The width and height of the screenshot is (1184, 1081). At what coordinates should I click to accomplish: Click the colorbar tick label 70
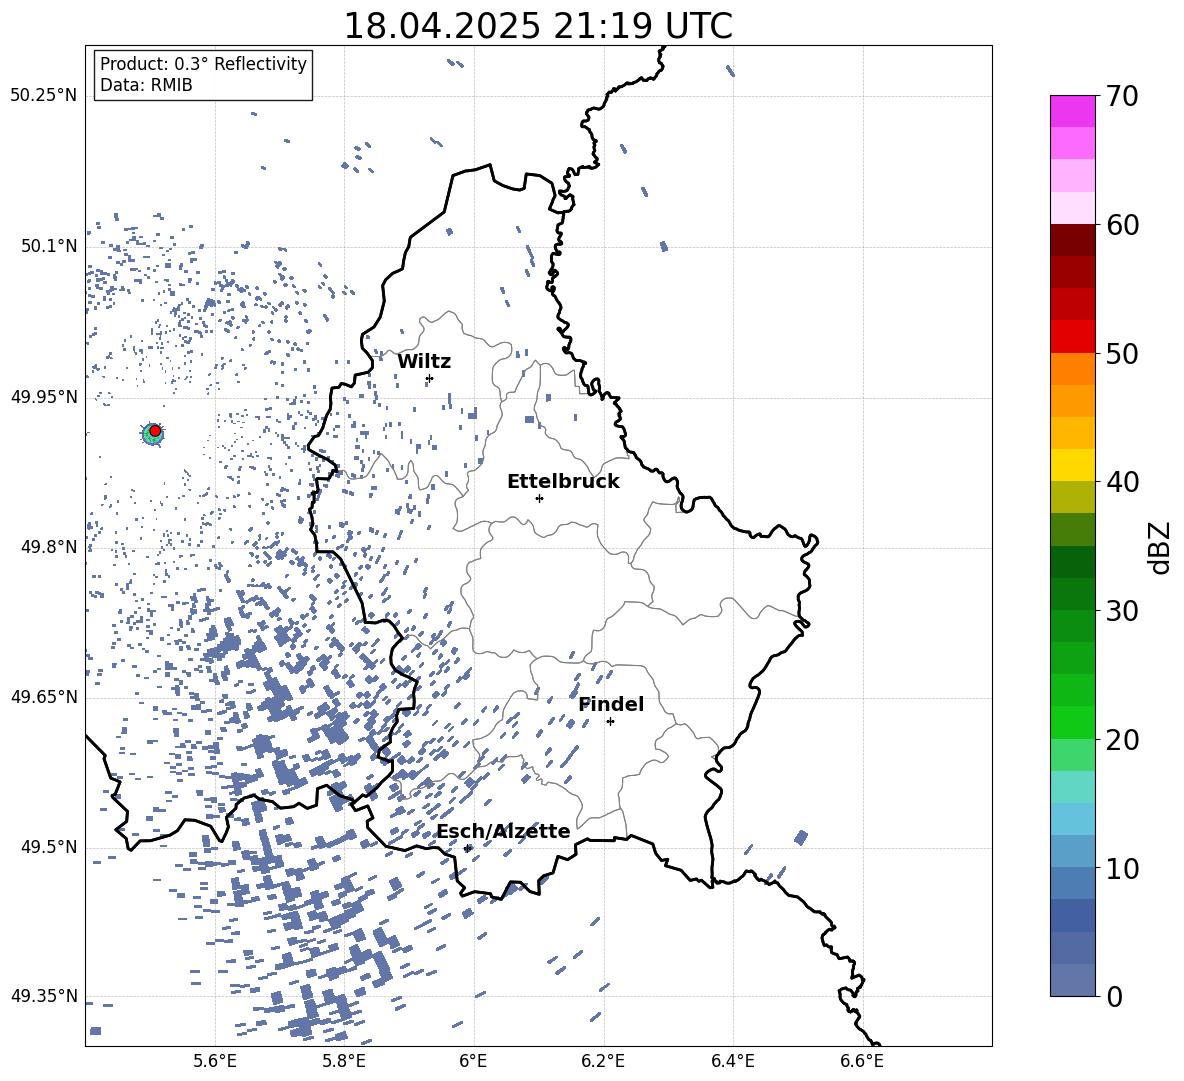point(1122,97)
